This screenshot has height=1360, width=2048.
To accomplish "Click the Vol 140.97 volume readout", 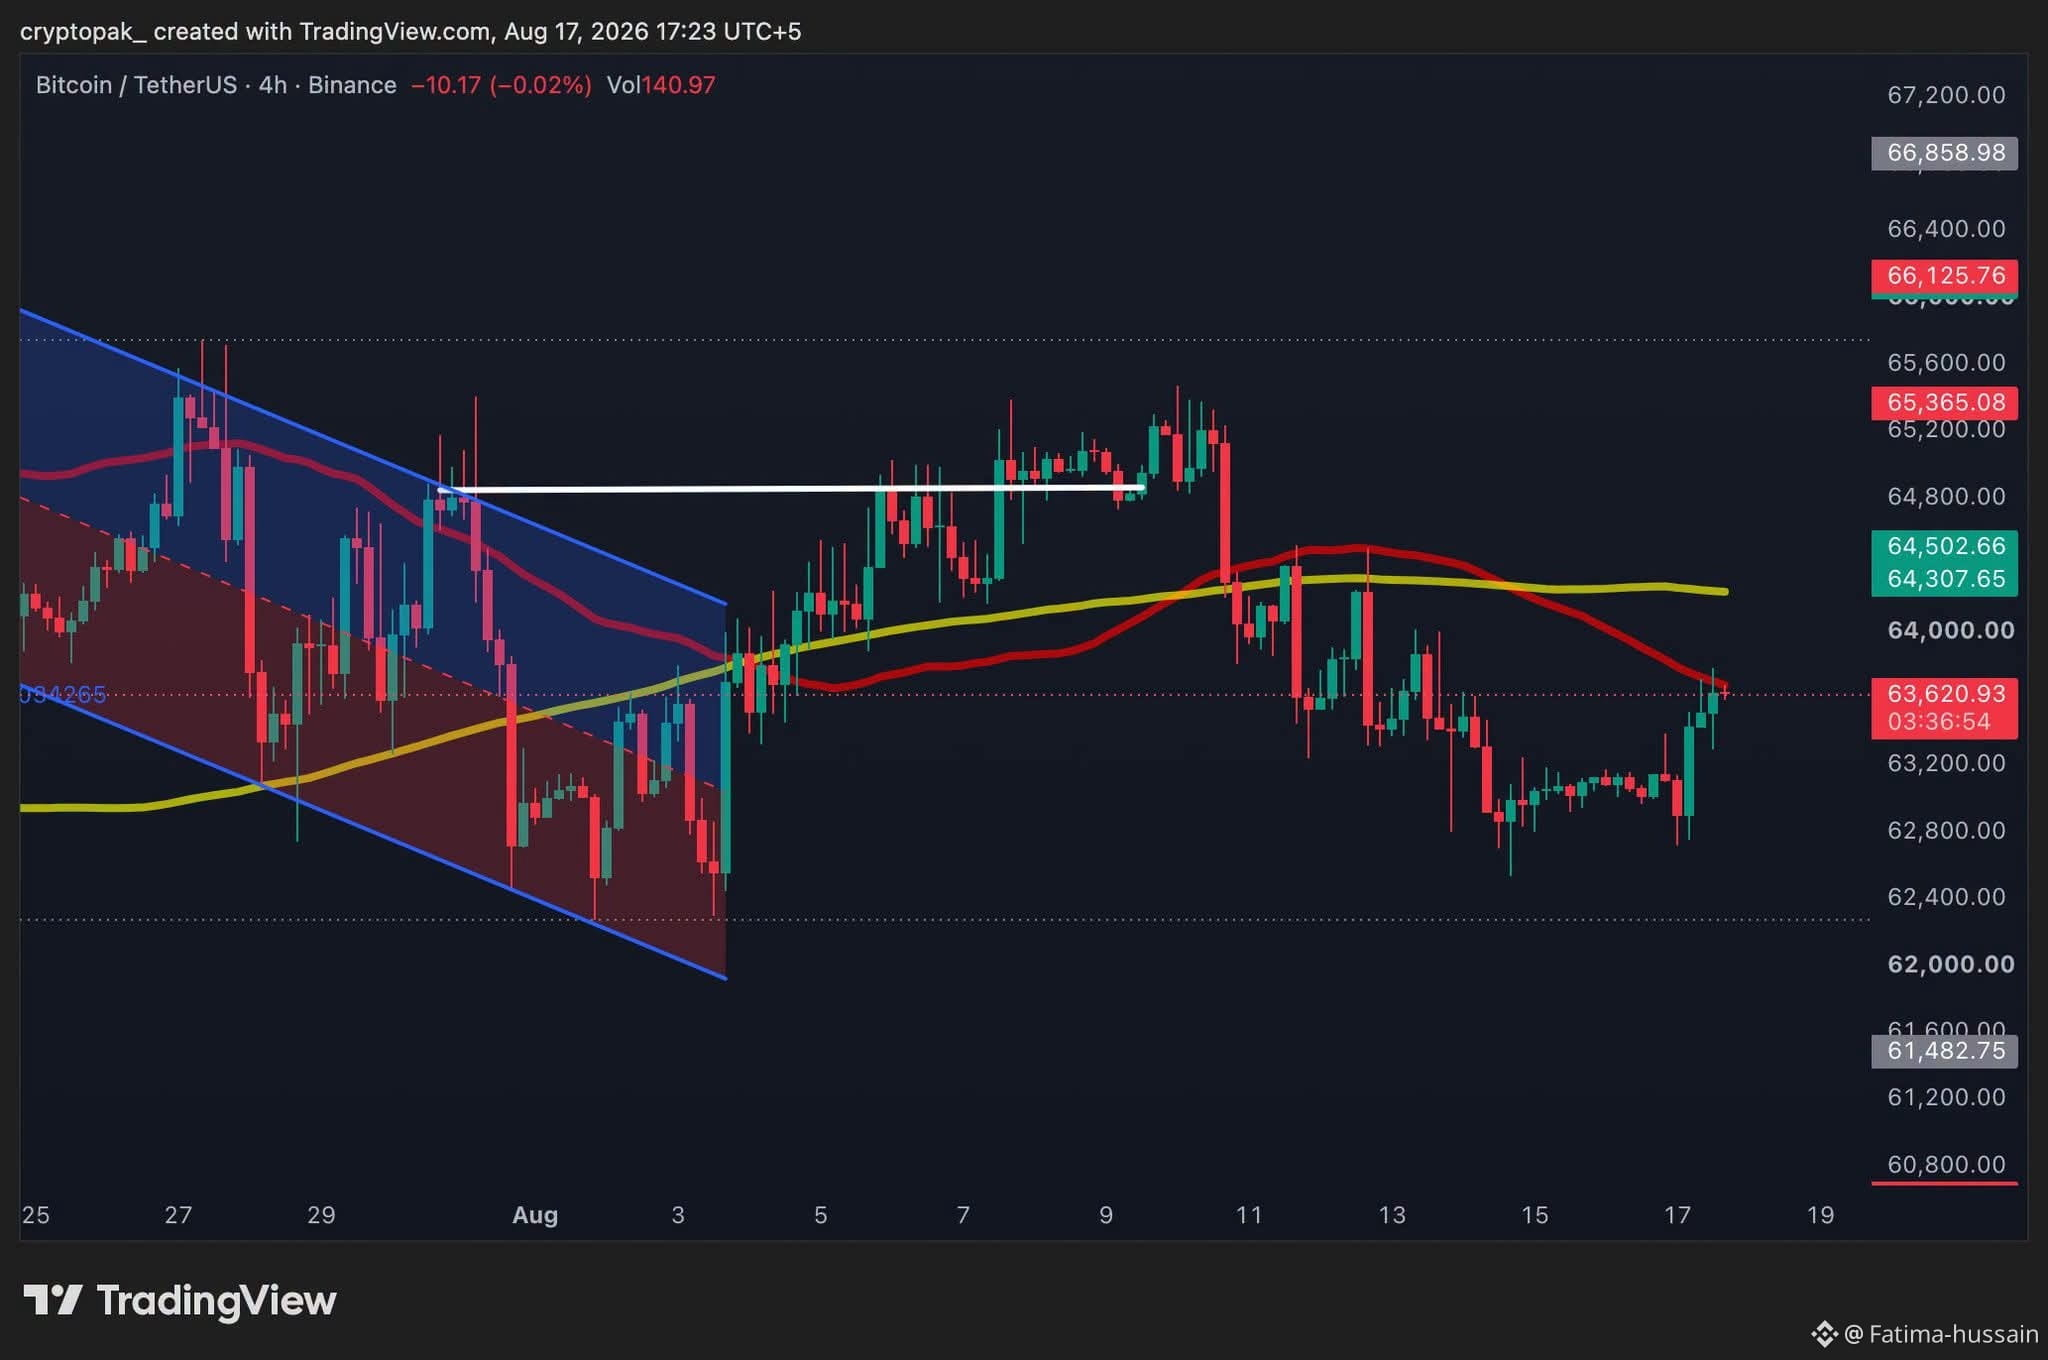I will tap(661, 85).
